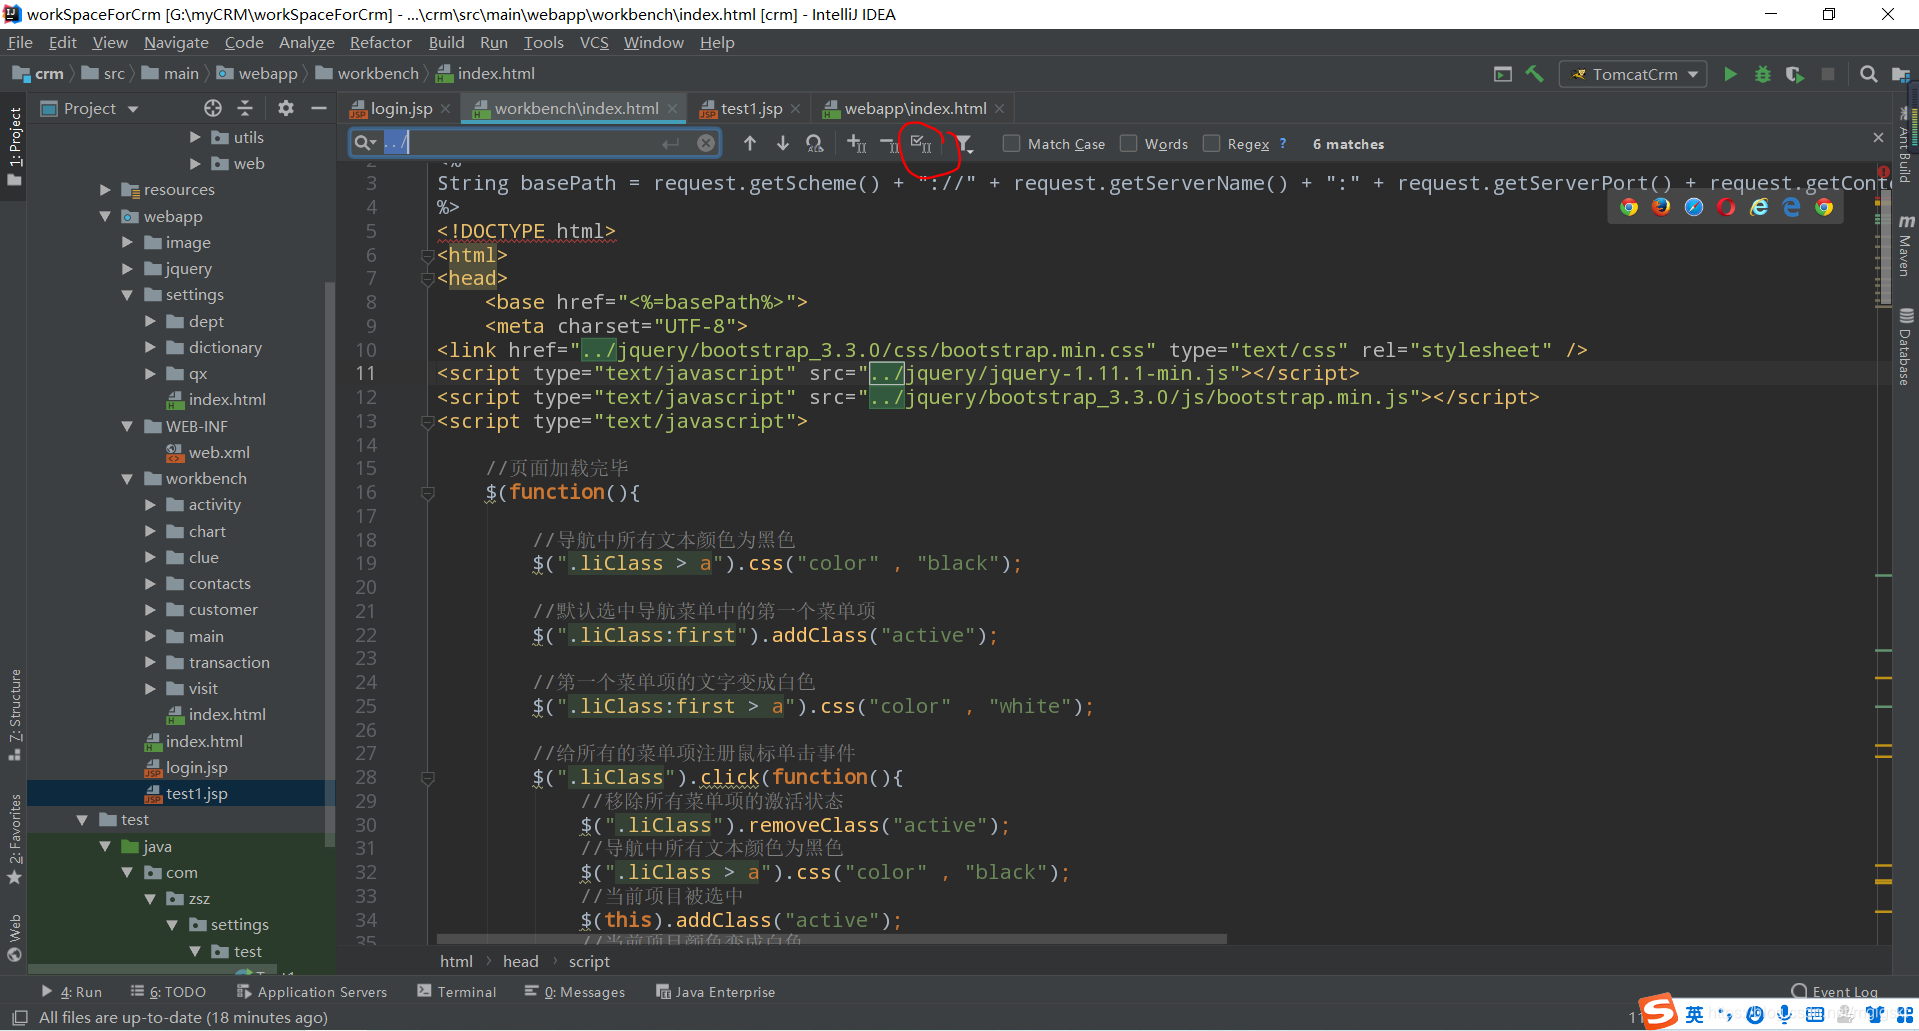This screenshot has width=1919, height=1031.
Task: Collapse the webapp folder
Action: [105, 216]
